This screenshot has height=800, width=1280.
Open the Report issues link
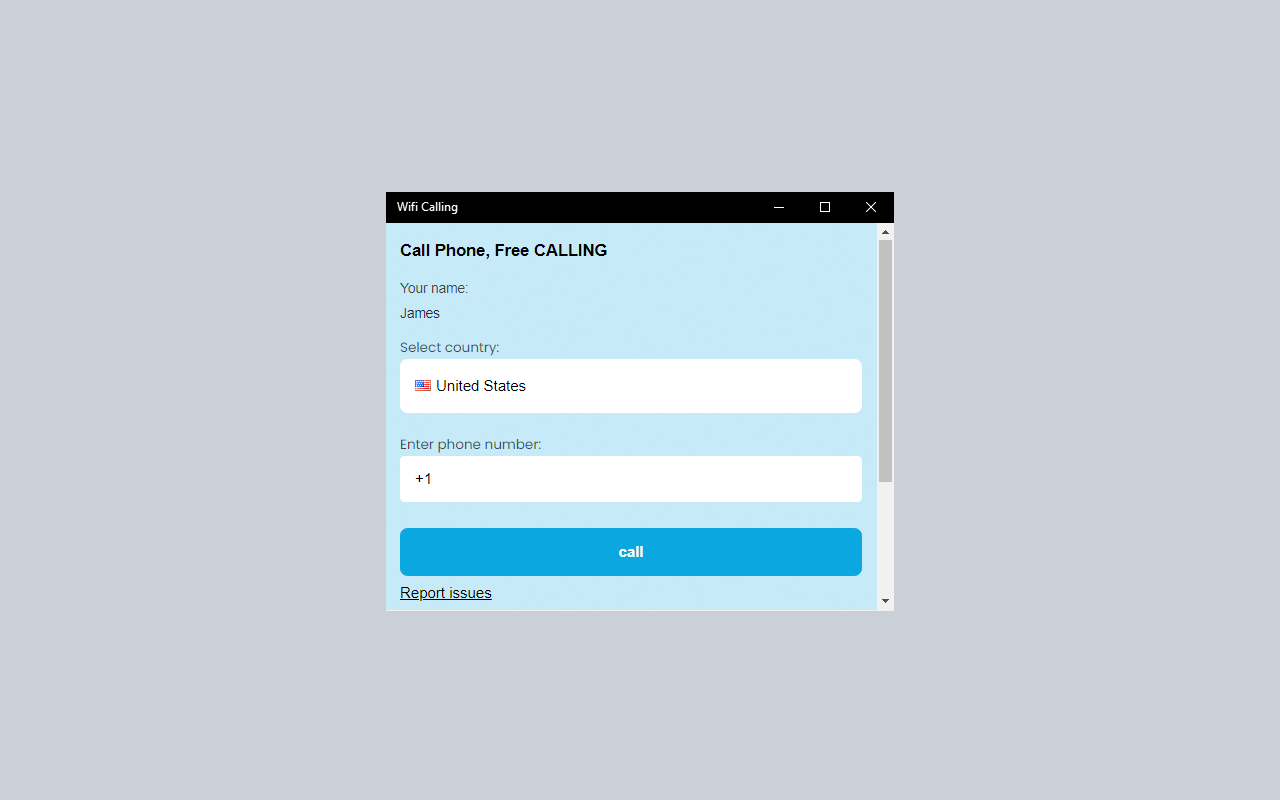[x=445, y=592]
